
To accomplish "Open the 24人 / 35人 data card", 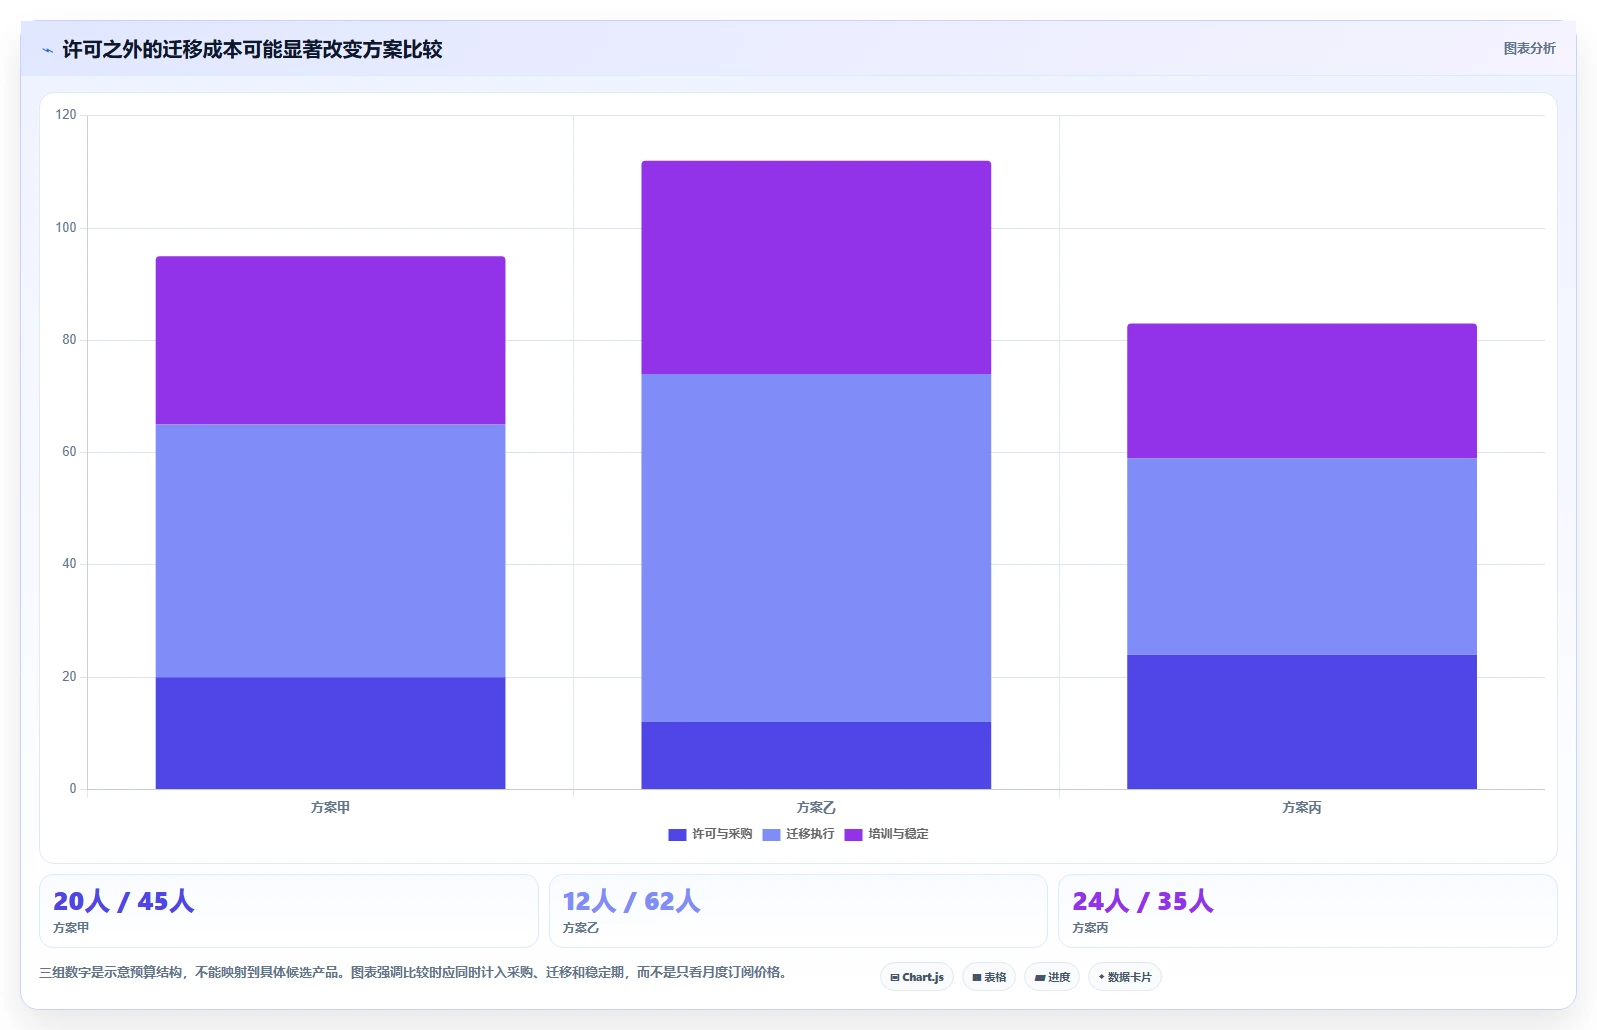I will tap(1308, 911).
